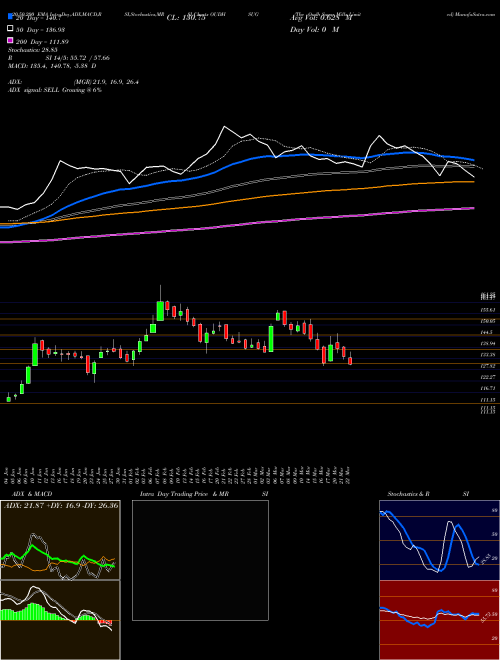Open the ADX indicator mini chart
Image resolution: width=500 pixels, height=660 pixels.
[60, 540]
